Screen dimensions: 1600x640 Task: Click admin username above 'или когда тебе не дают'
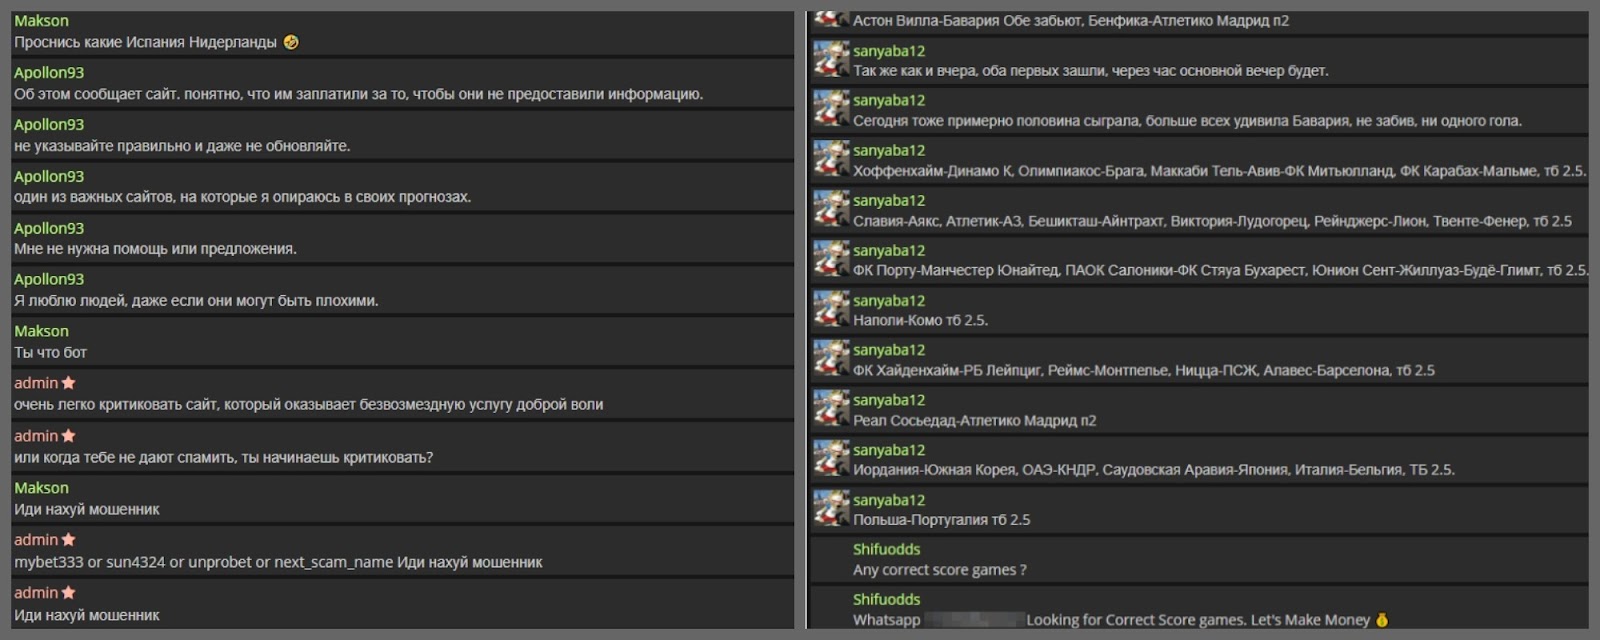pyautogui.click(x=36, y=436)
